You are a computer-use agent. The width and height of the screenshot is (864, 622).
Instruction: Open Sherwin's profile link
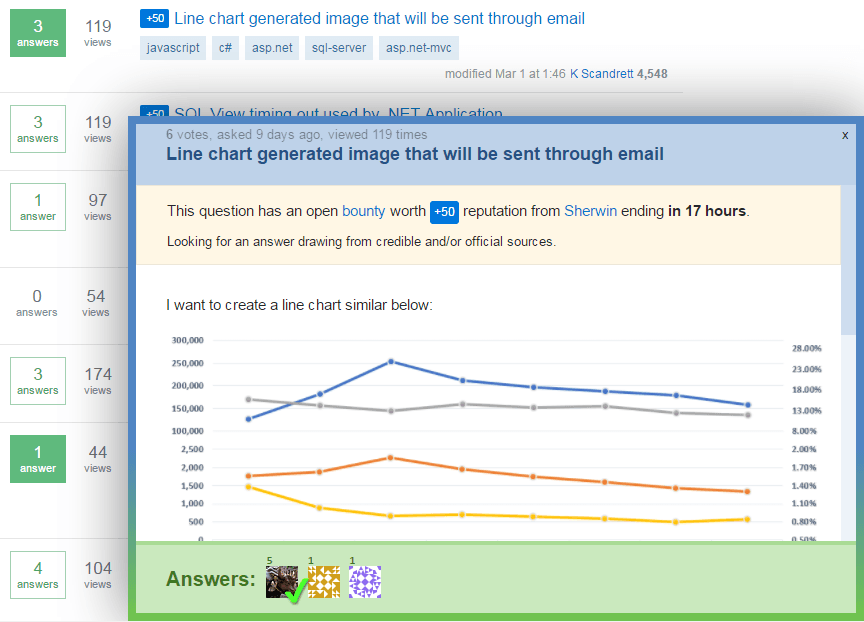[590, 211]
